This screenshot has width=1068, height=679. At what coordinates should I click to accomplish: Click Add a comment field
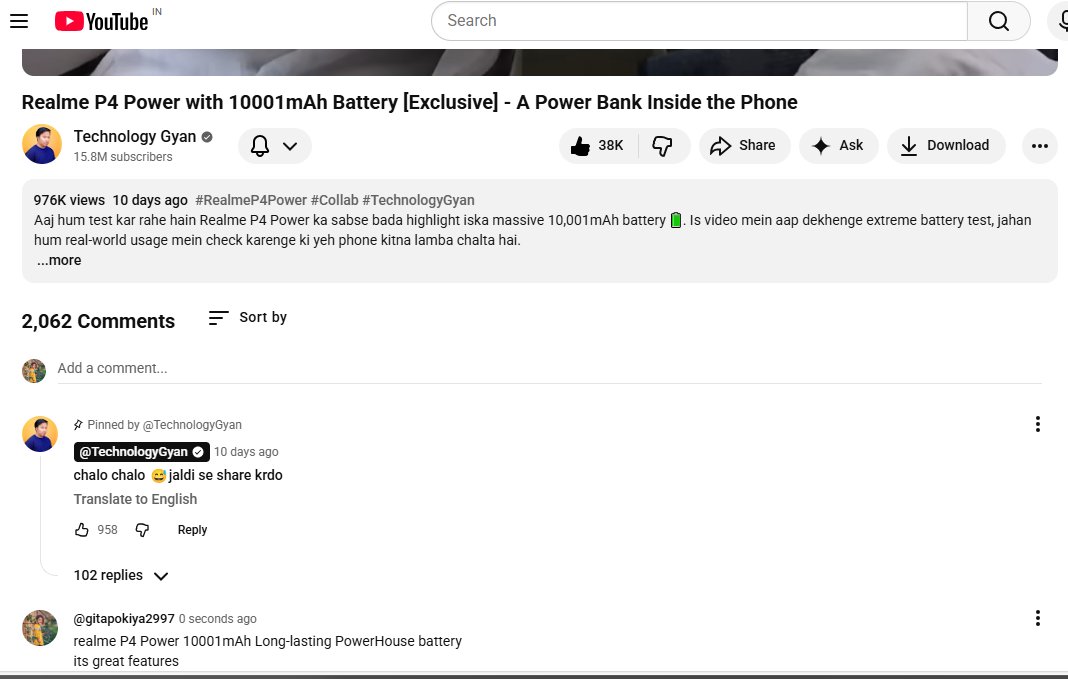click(x=549, y=368)
